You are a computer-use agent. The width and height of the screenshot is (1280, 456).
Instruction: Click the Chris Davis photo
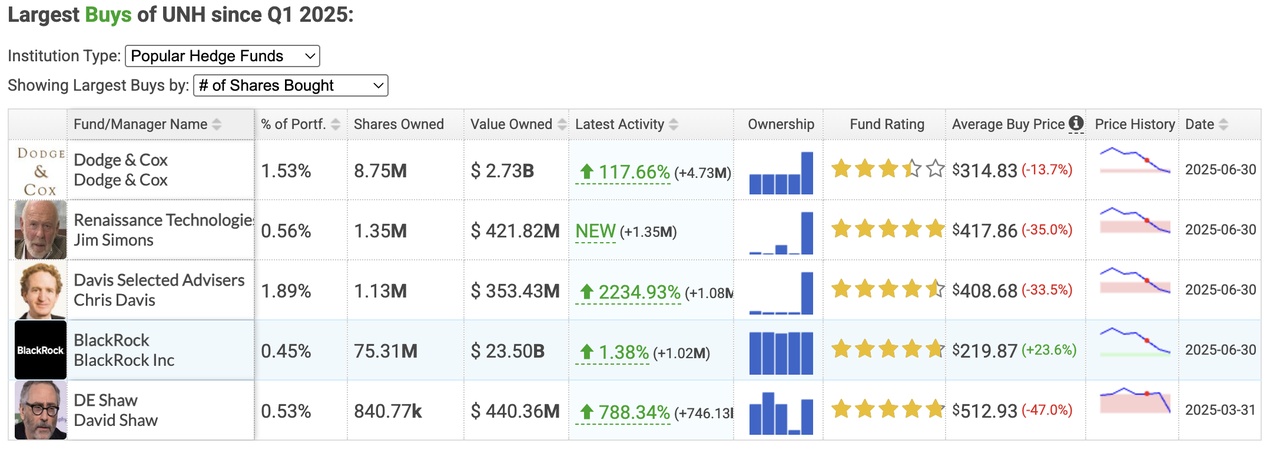point(40,290)
